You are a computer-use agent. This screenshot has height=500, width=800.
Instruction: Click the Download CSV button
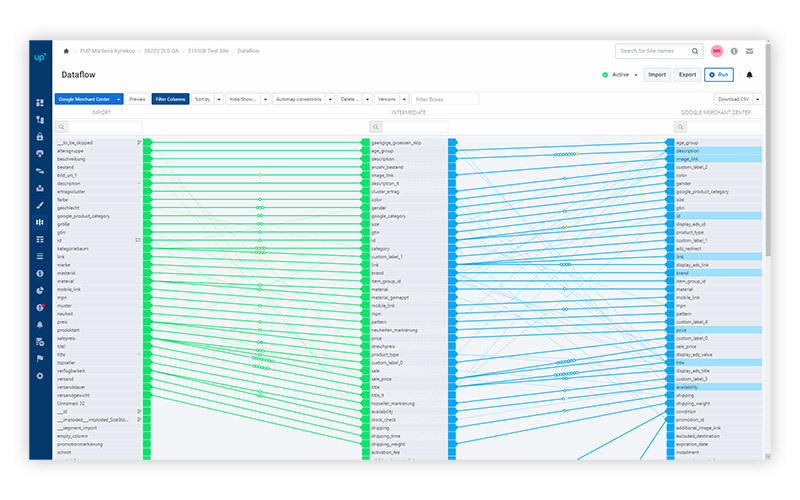click(733, 99)
